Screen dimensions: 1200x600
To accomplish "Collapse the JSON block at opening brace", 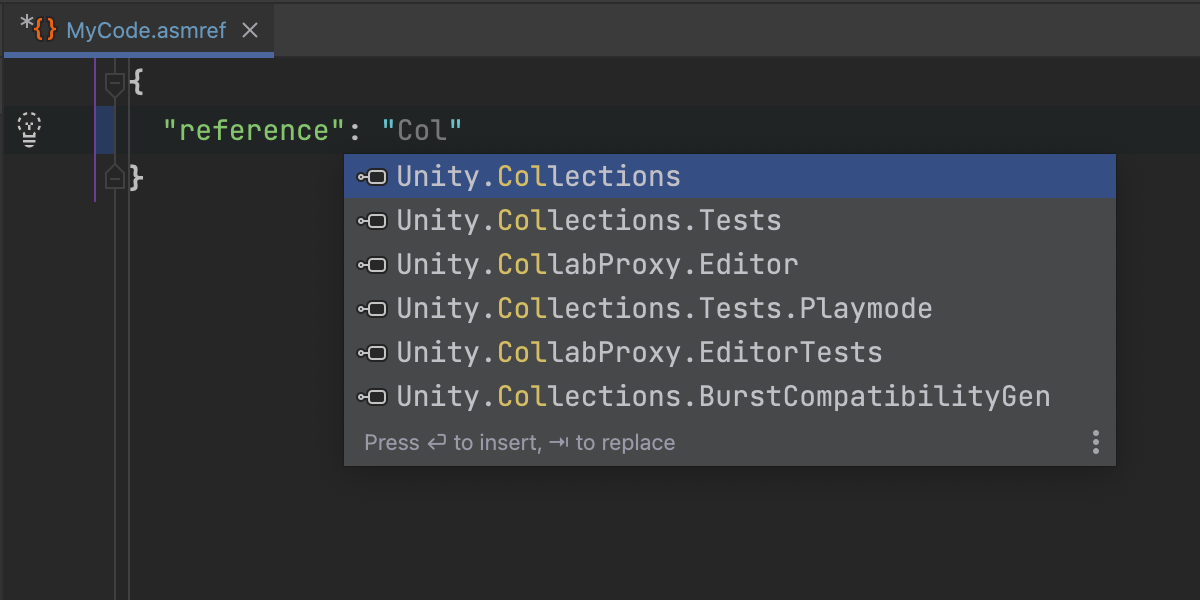I will click(115, 84).
